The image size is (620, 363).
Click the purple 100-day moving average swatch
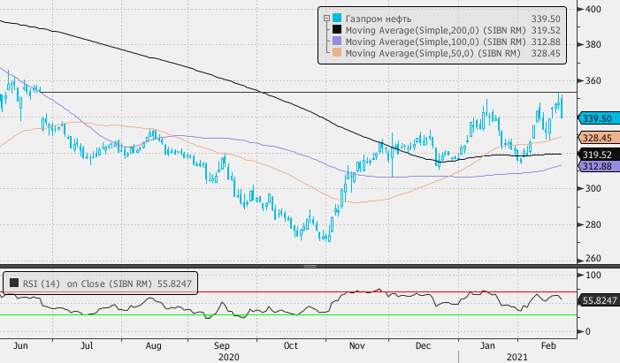click(x=337, y=41)
